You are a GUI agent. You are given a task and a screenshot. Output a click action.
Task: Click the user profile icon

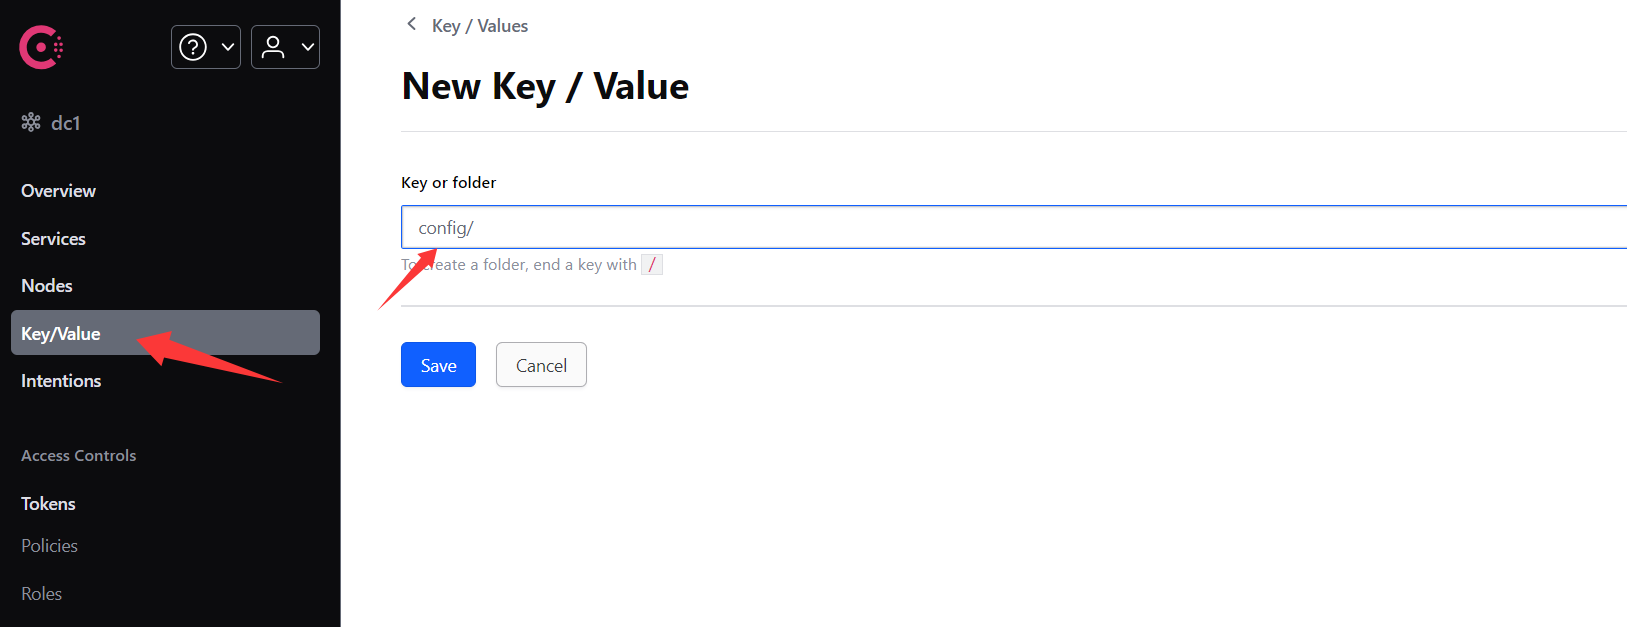click(x=273, y=47)
